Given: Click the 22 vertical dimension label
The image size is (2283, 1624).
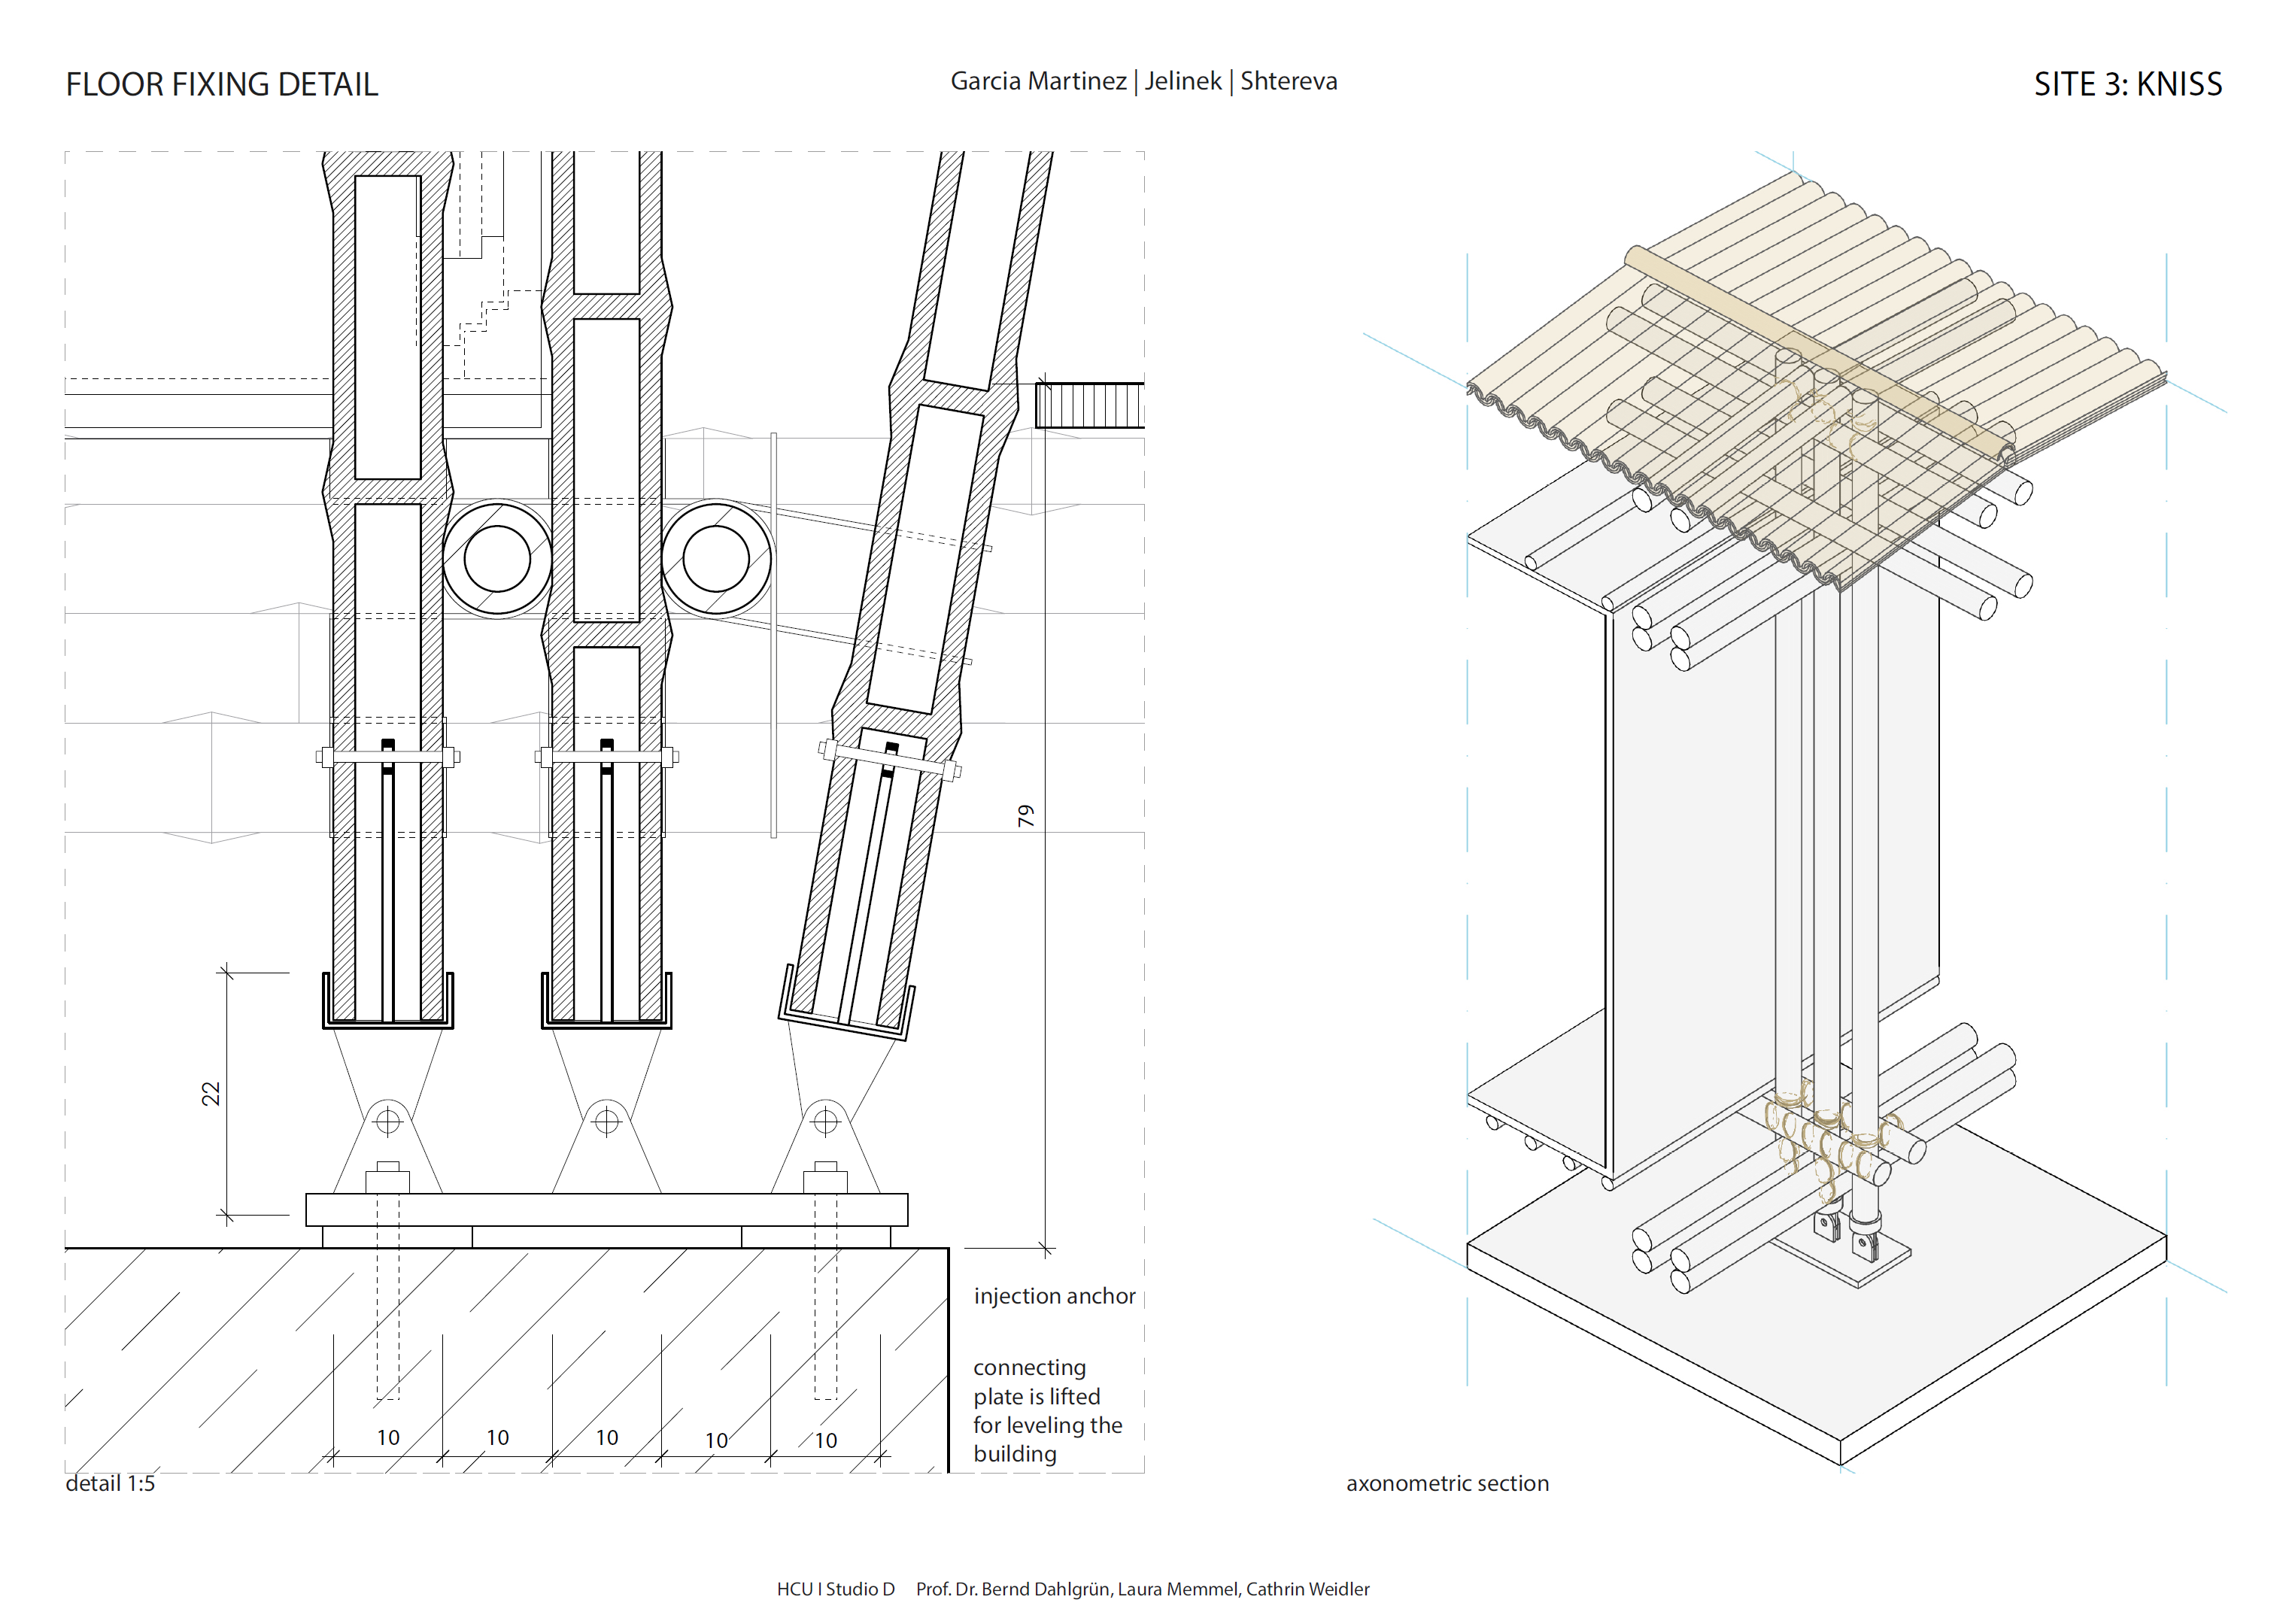Looking at the screenshot, I should (x=211, y=1094).
